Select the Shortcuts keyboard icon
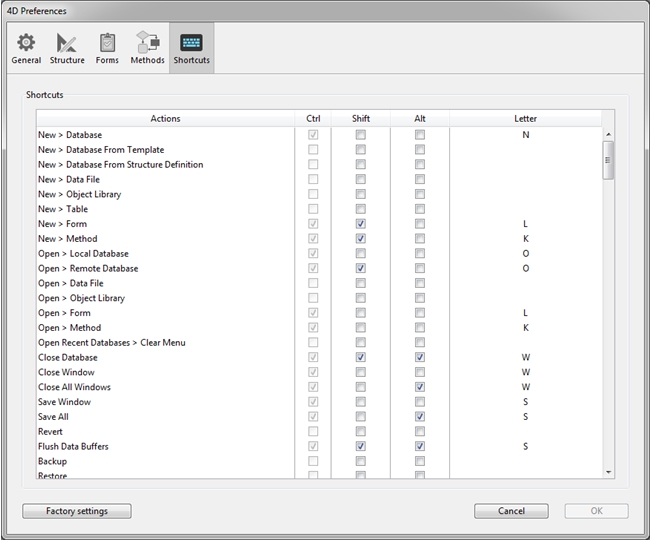The width and height of the screenshot is (650, 540). (191, 43)
